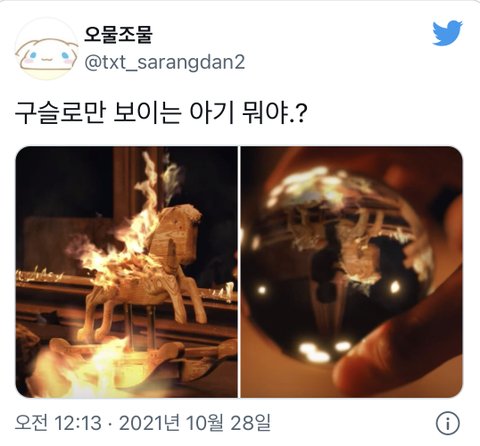480x446 pixels.
Task: Select the tweet text 구슬로만 보이는 아기 뭐야.?
Action: pos(160,113)
